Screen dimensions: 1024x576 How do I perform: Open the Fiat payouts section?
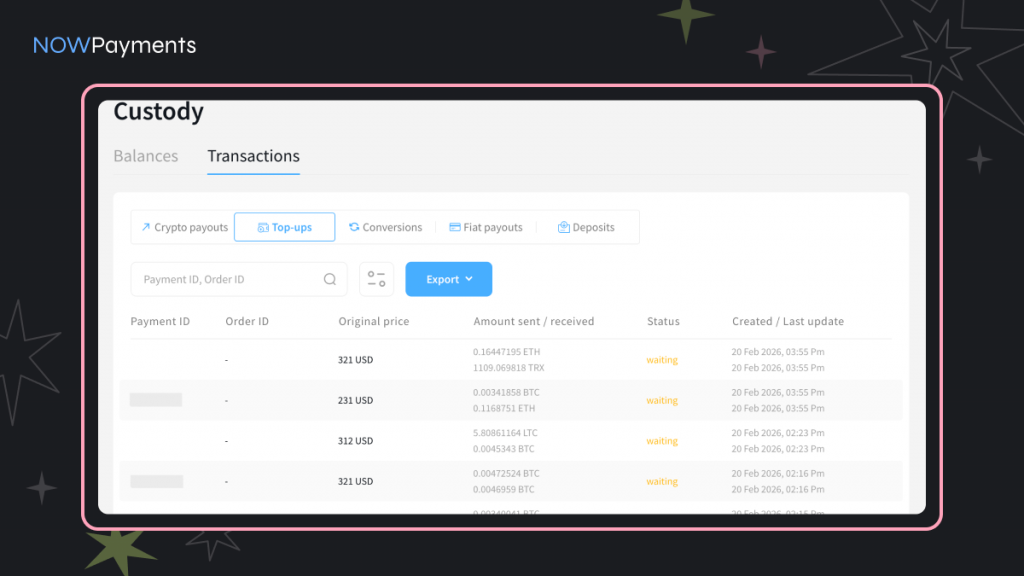[491, 228]
